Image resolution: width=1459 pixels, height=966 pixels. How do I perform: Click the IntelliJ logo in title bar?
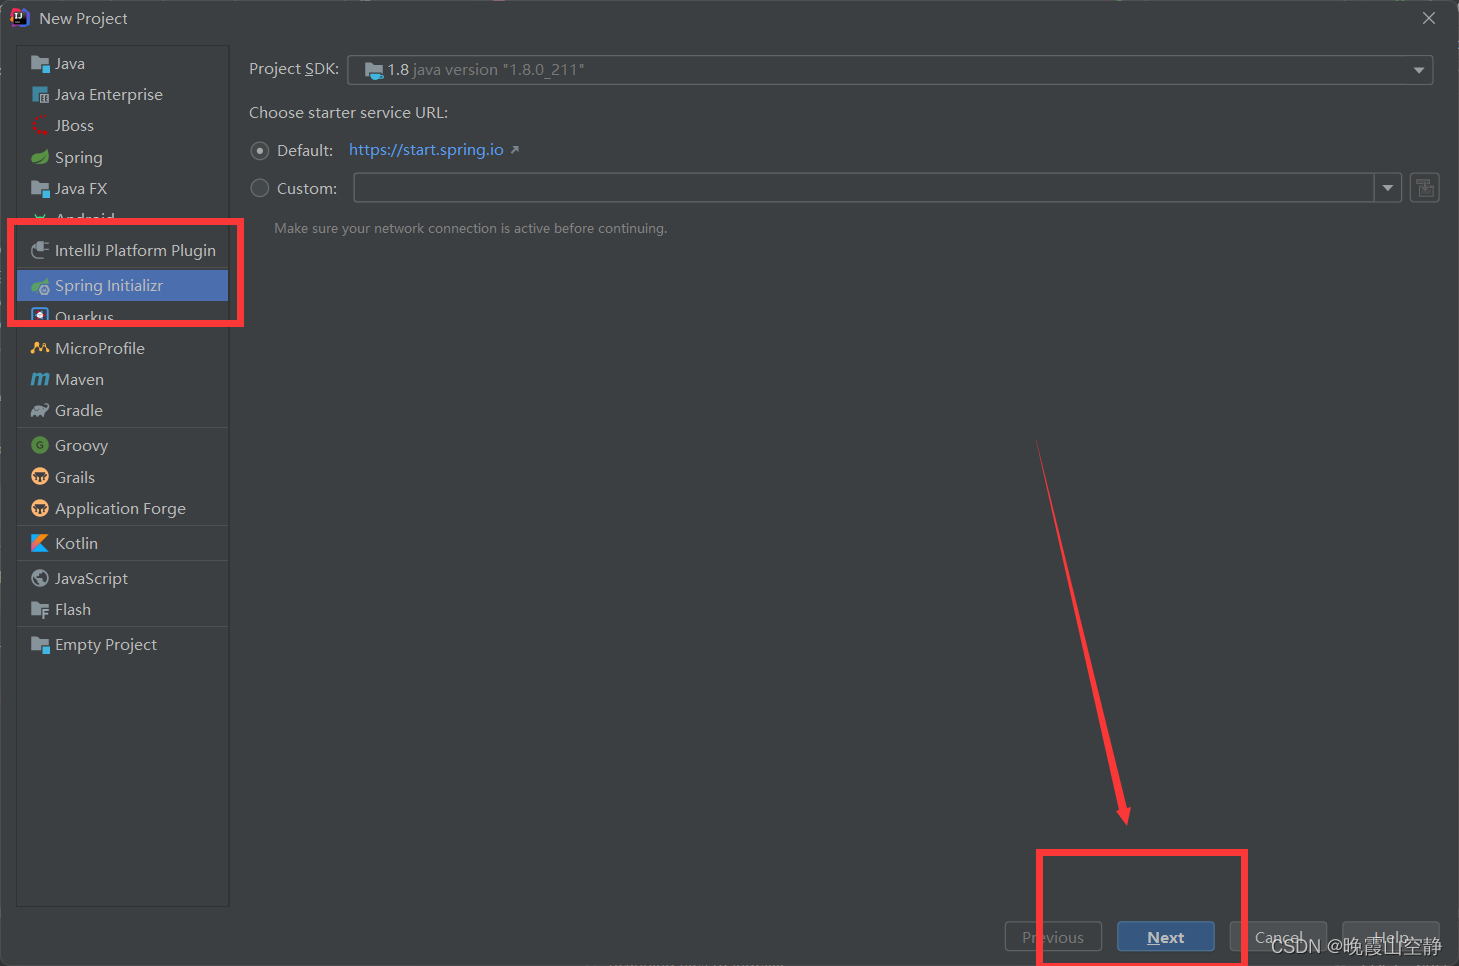click(20, 18)
